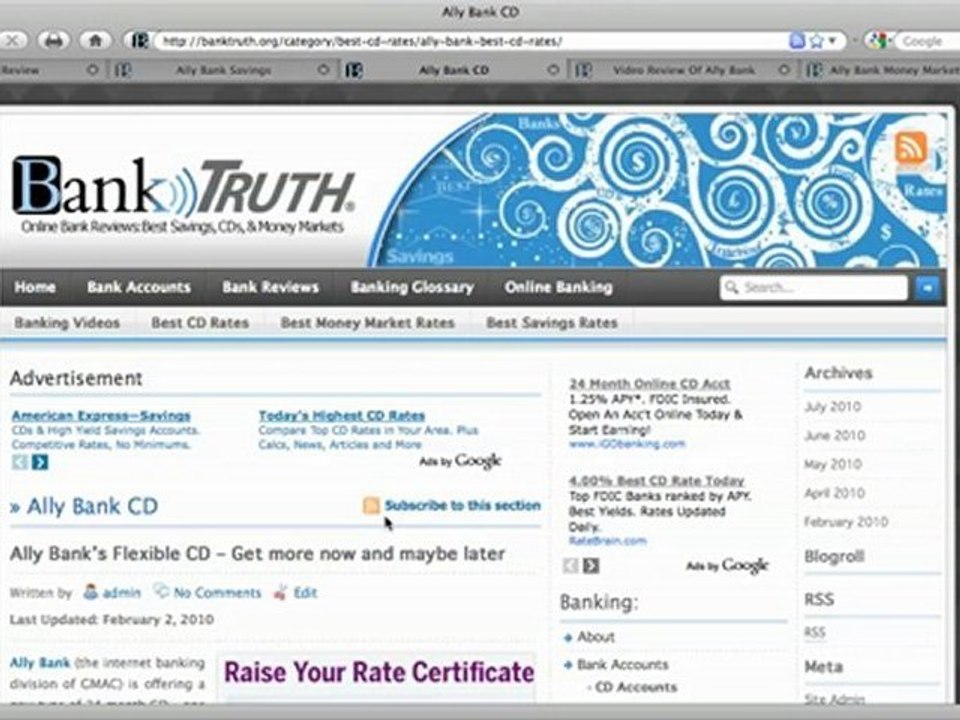Bookmark page with the star icon
The image size is (960, 720).
click(816, 41)
